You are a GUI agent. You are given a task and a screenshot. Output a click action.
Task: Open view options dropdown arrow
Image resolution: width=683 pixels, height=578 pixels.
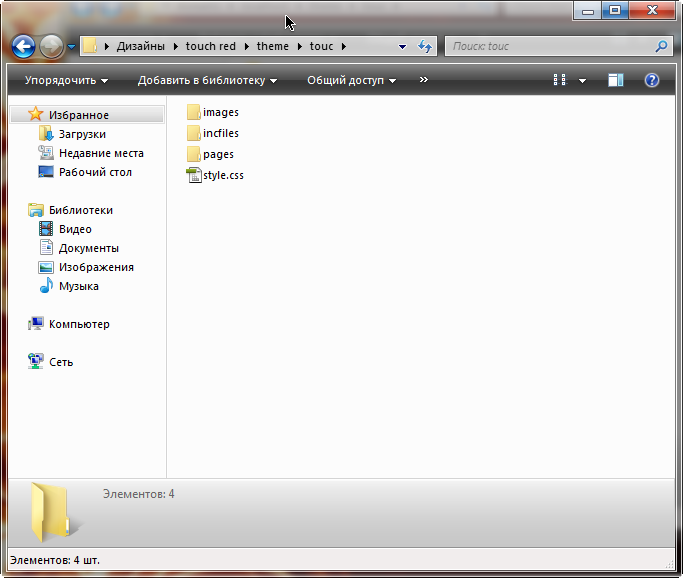point(582,81)
